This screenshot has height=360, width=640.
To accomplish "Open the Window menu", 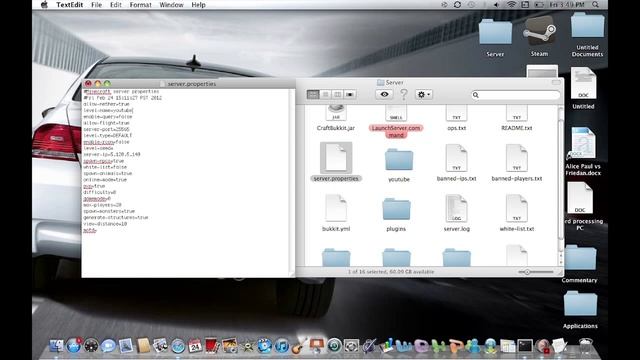I will point(171,5).
